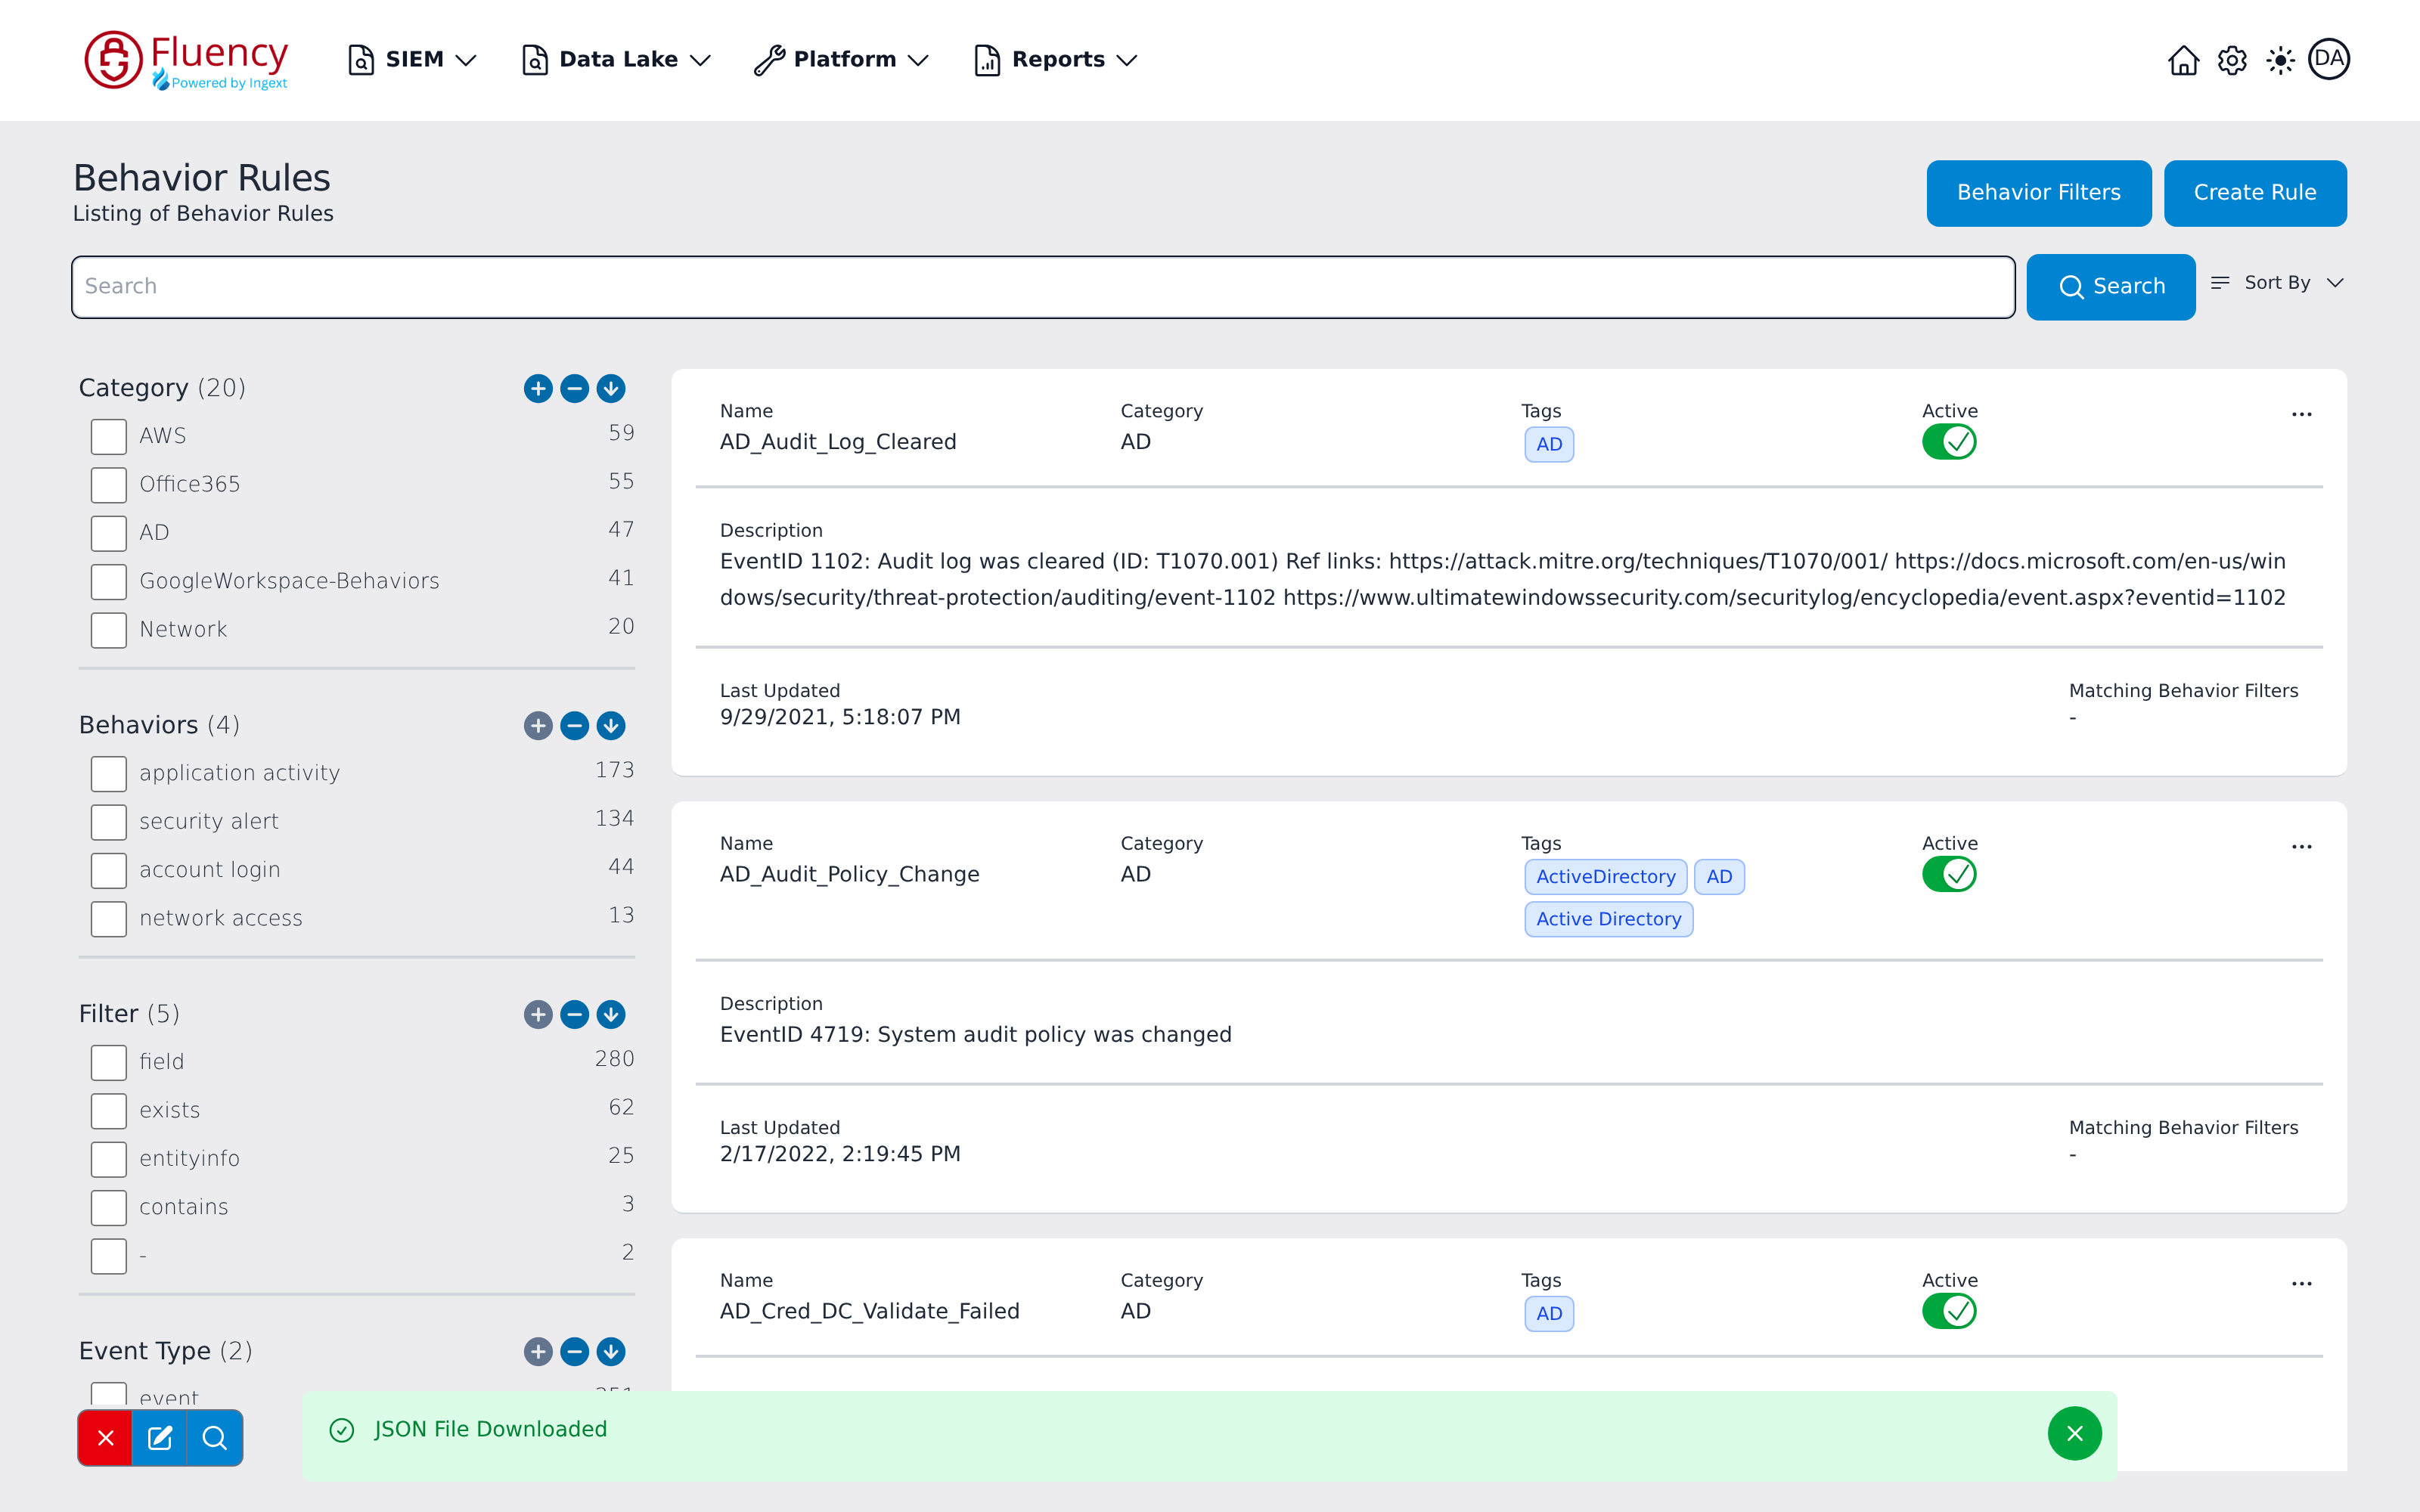Viewport: 2420px width, 1512px height.
Task: Click down-arrow icon in Filter facet
Action: click(611, 1014)
